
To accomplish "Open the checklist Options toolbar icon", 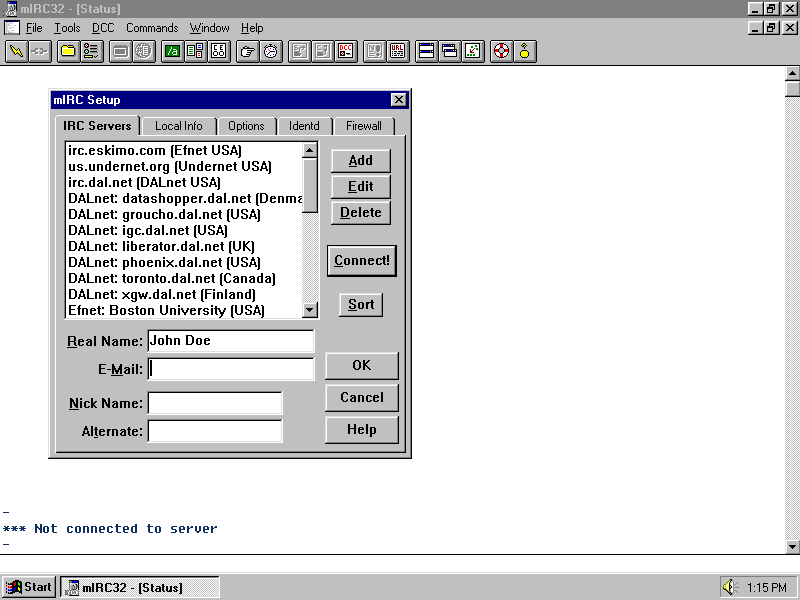I will pyautogui.click(x=91, y=52).
